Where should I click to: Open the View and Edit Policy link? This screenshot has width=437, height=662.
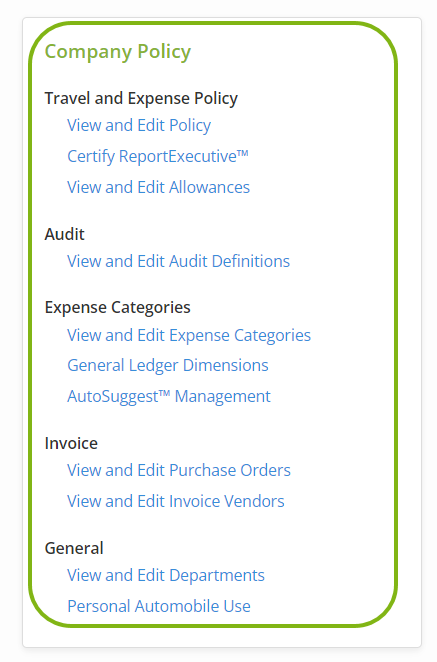coord(139,125)
